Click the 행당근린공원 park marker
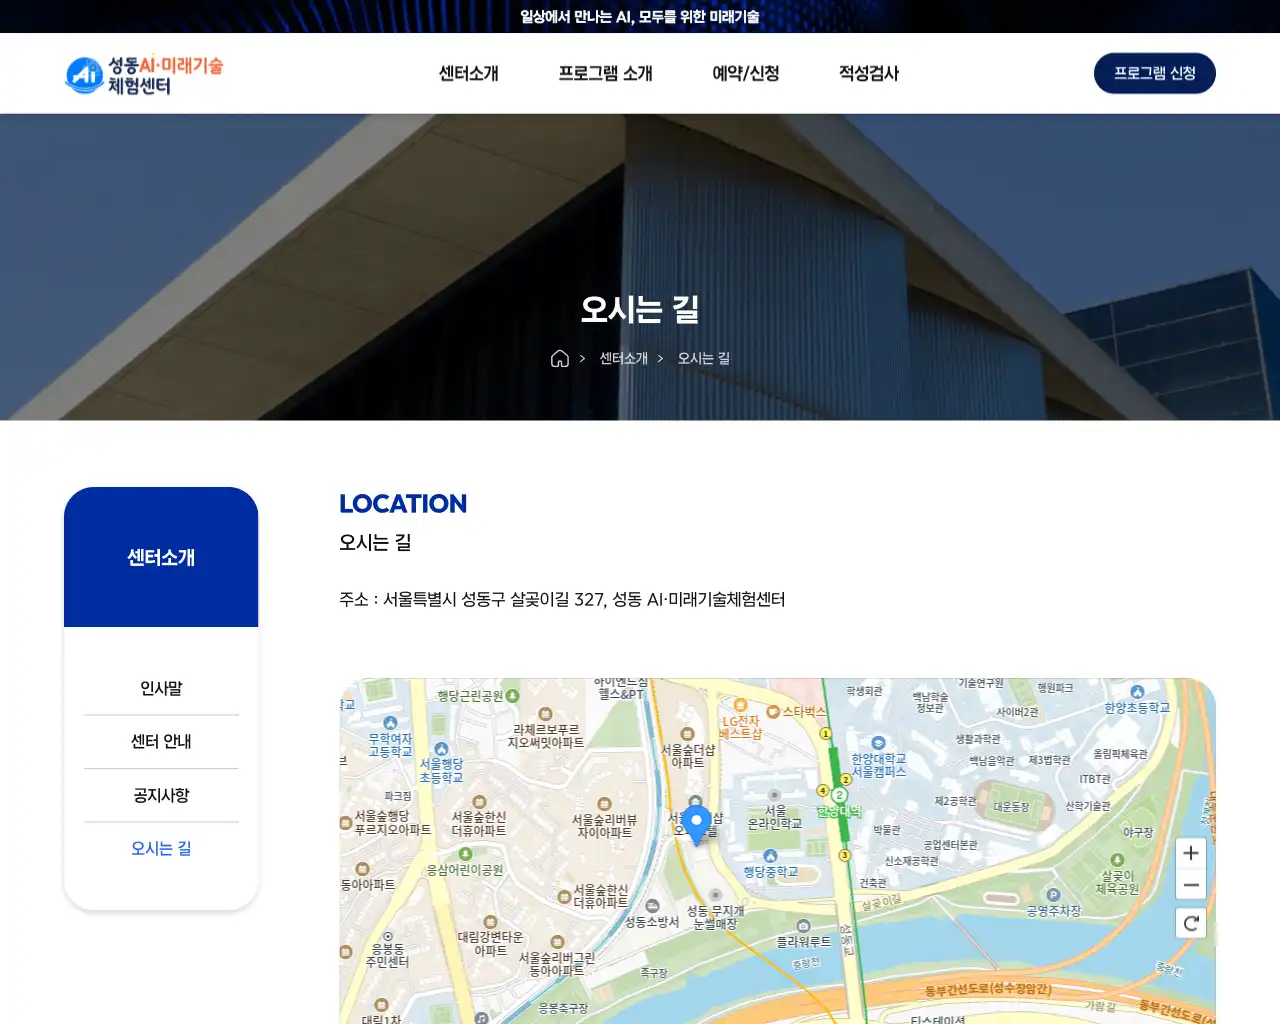This screenshot has width=1280, height=1024. (512, 695)
